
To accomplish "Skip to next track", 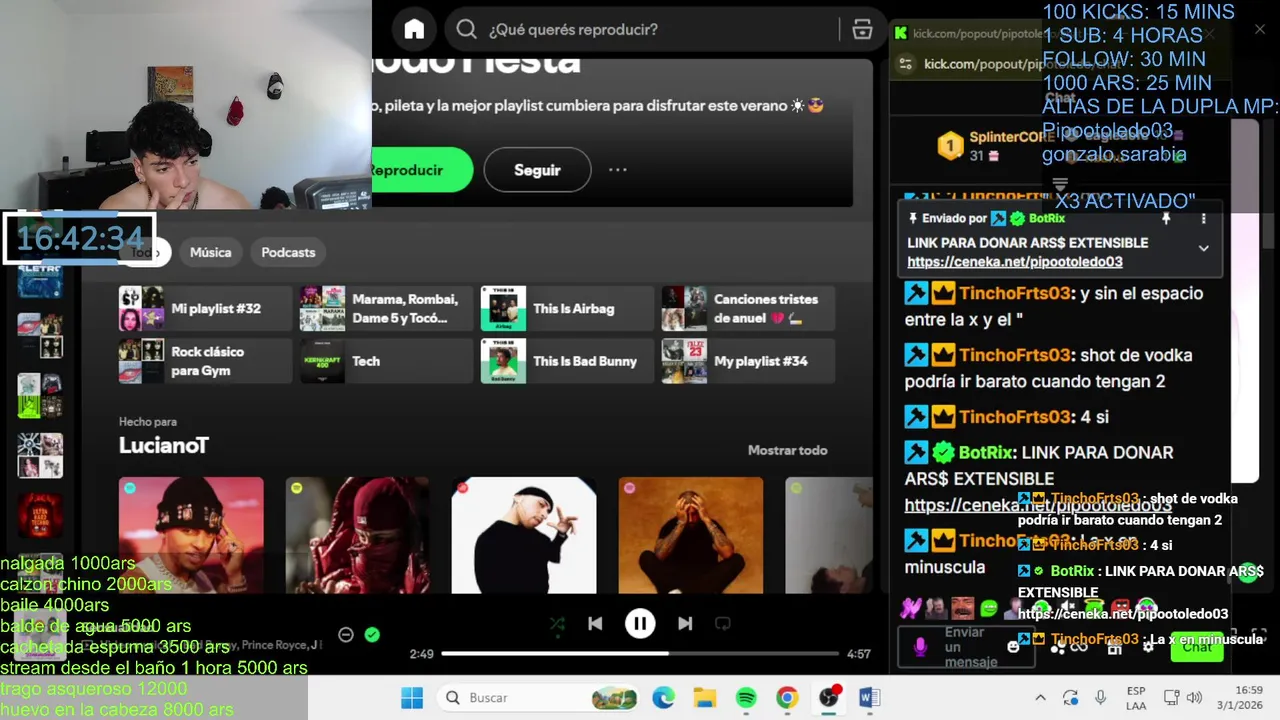I will pos(685,624).
